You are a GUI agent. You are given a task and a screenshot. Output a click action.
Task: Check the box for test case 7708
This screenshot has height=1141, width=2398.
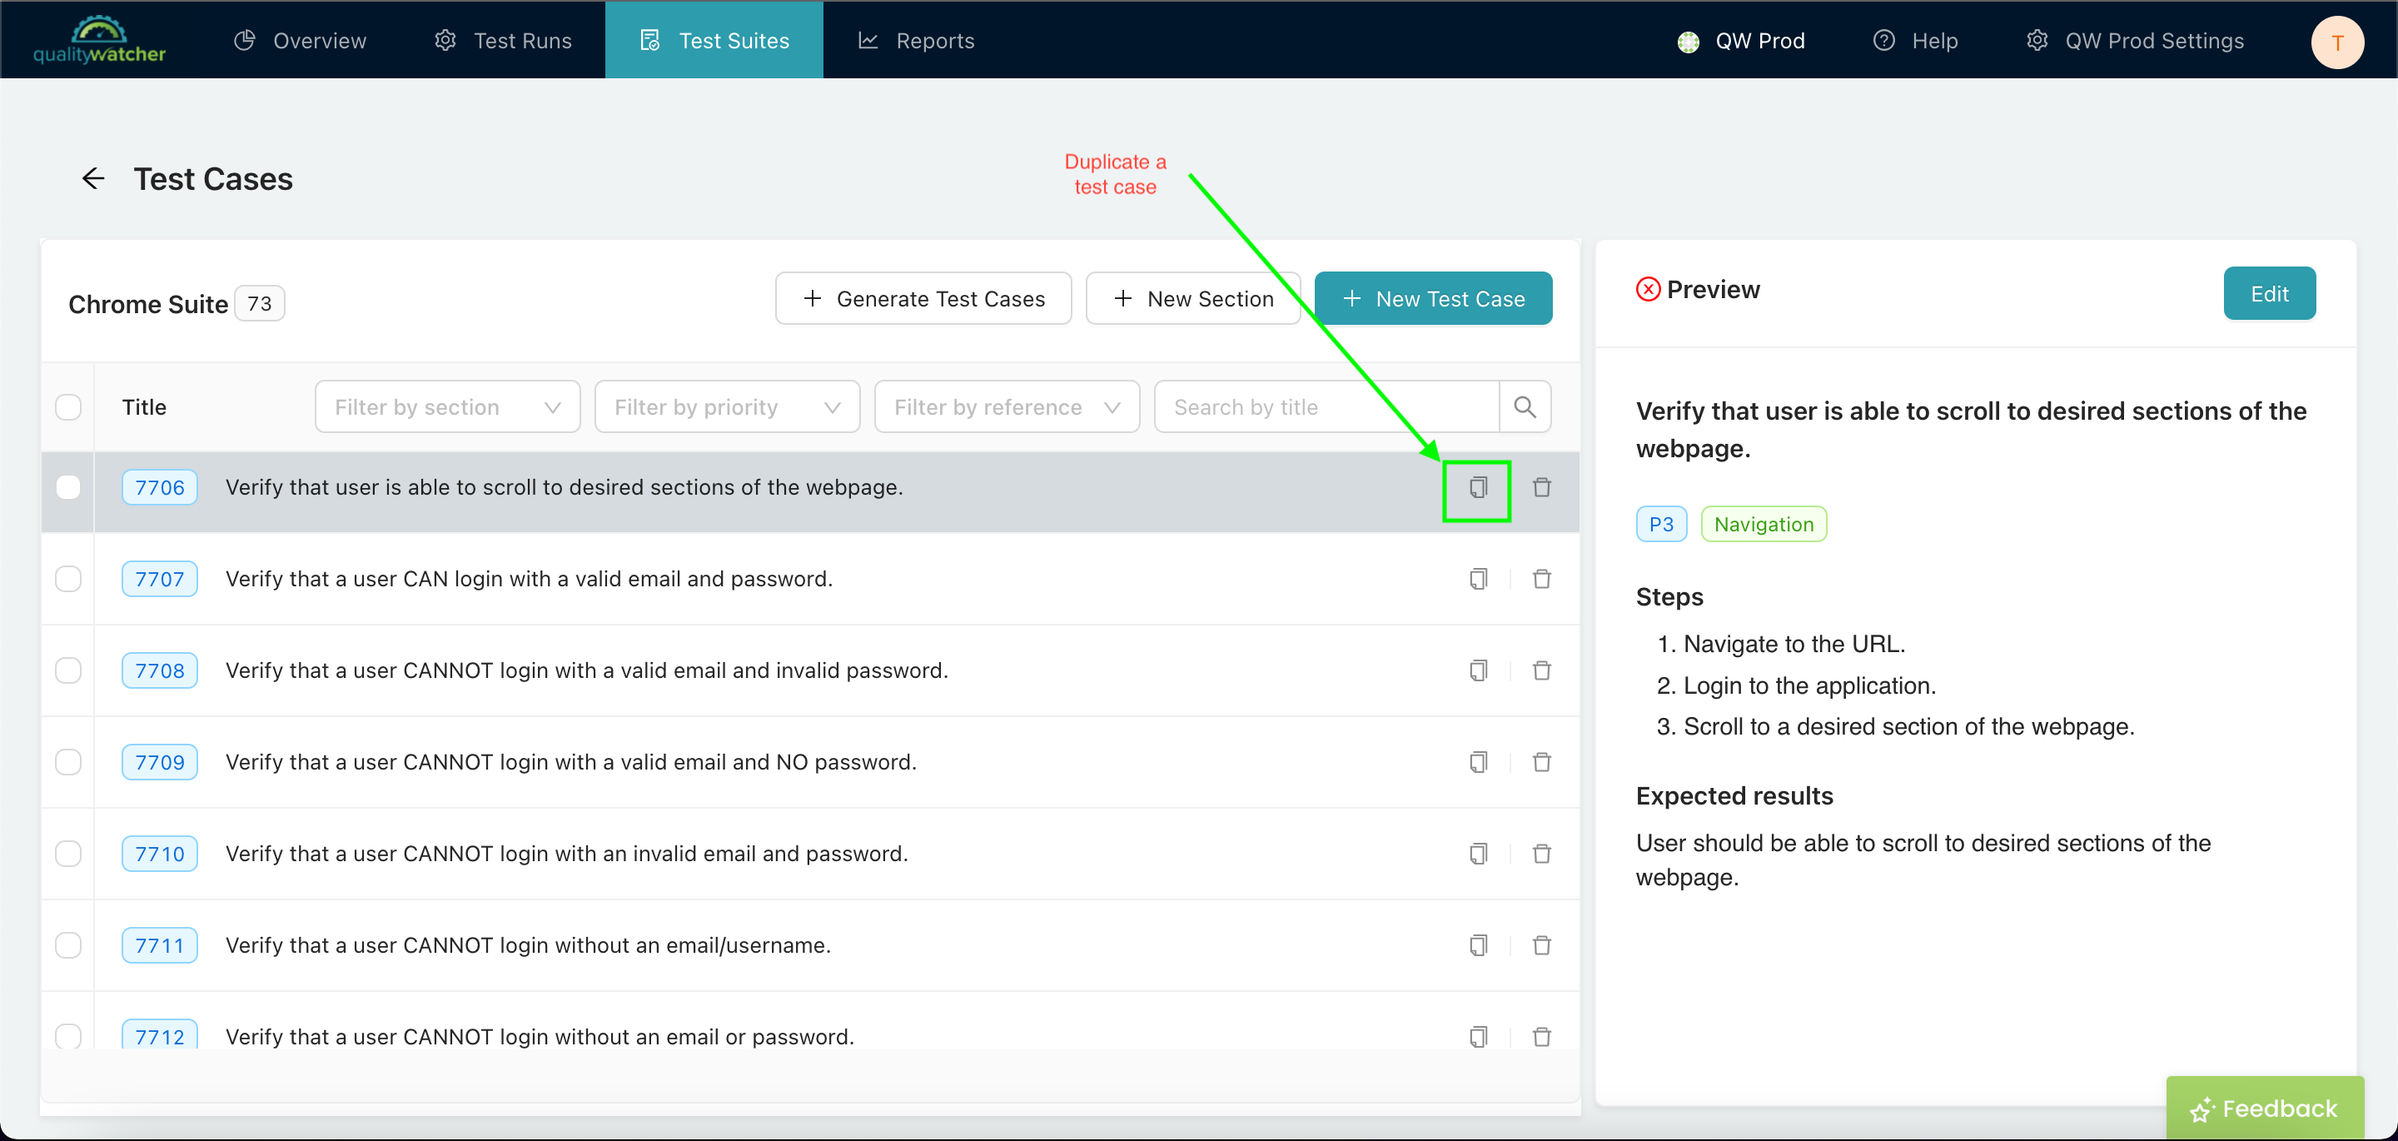(68, 670)
